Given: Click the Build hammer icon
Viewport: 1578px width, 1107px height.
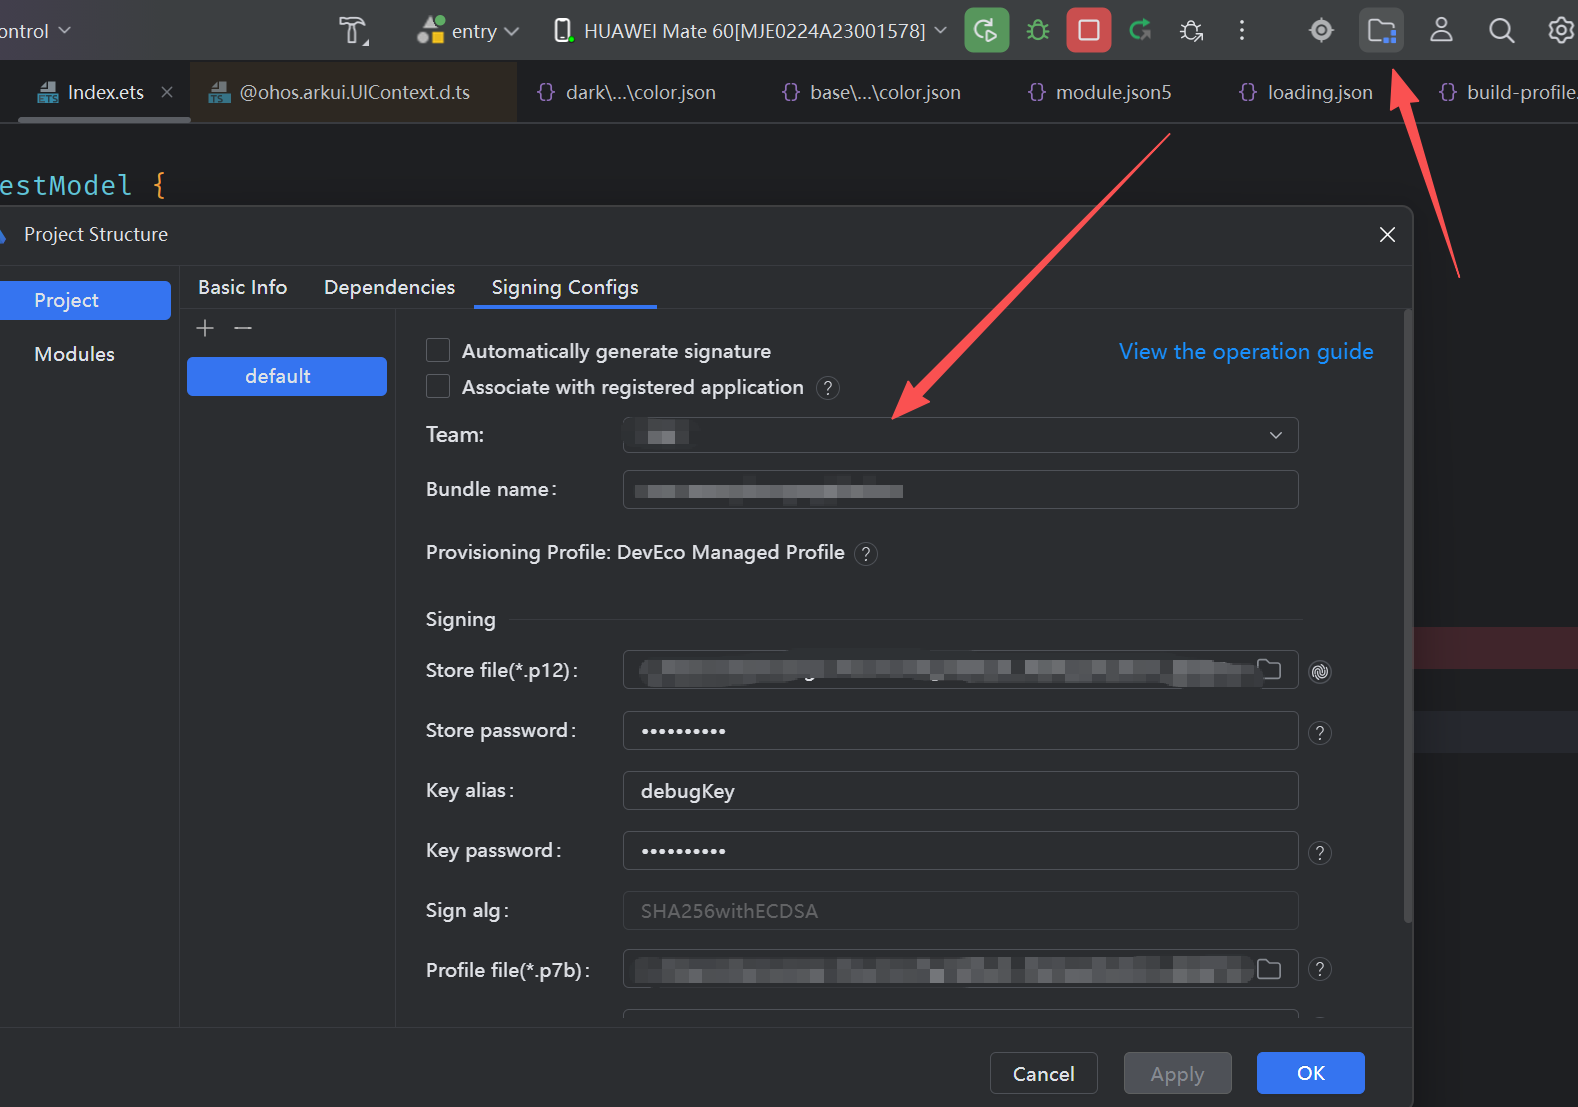Looking at the screenshot, I should click(x=352, y=30).
